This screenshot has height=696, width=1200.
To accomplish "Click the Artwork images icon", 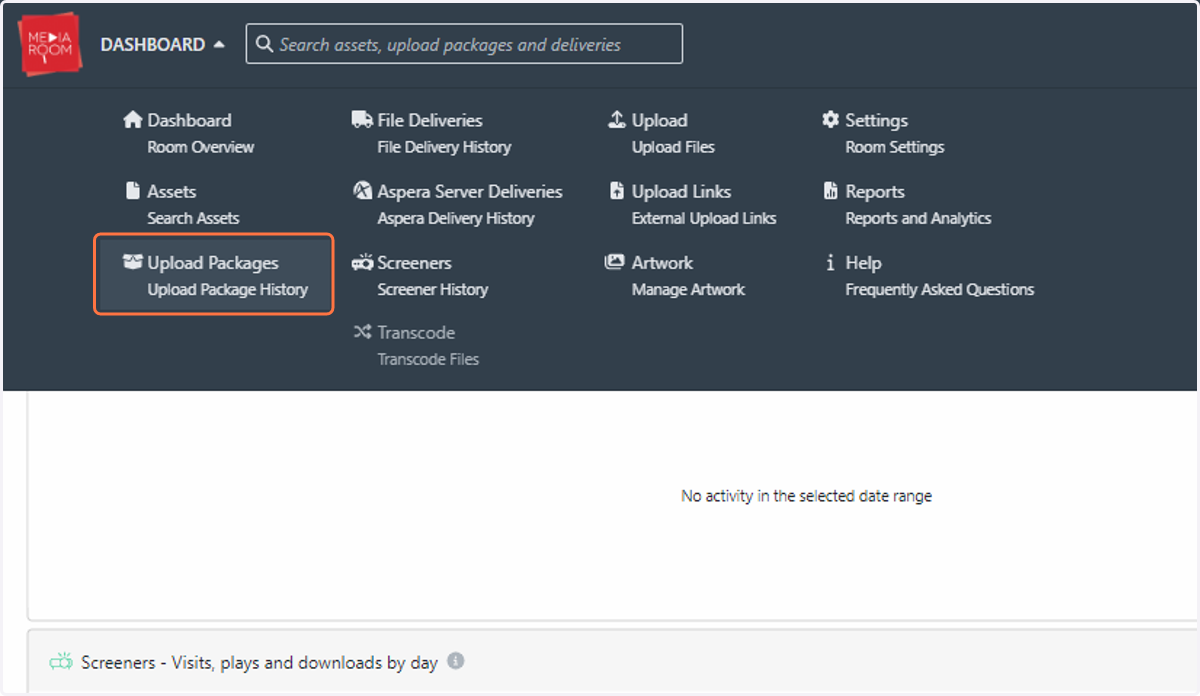I will [615, 263].
